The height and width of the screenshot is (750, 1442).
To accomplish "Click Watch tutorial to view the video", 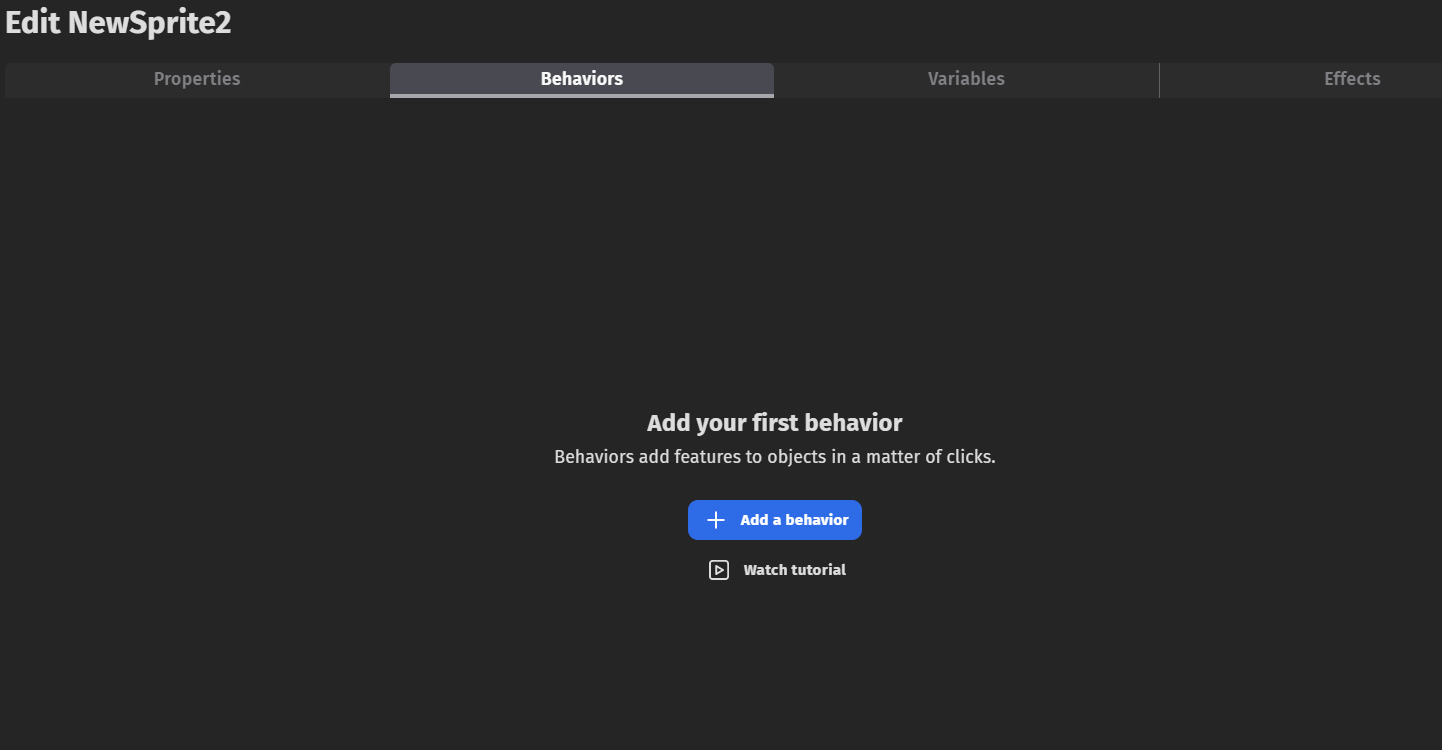I will [x=793, y=569].
